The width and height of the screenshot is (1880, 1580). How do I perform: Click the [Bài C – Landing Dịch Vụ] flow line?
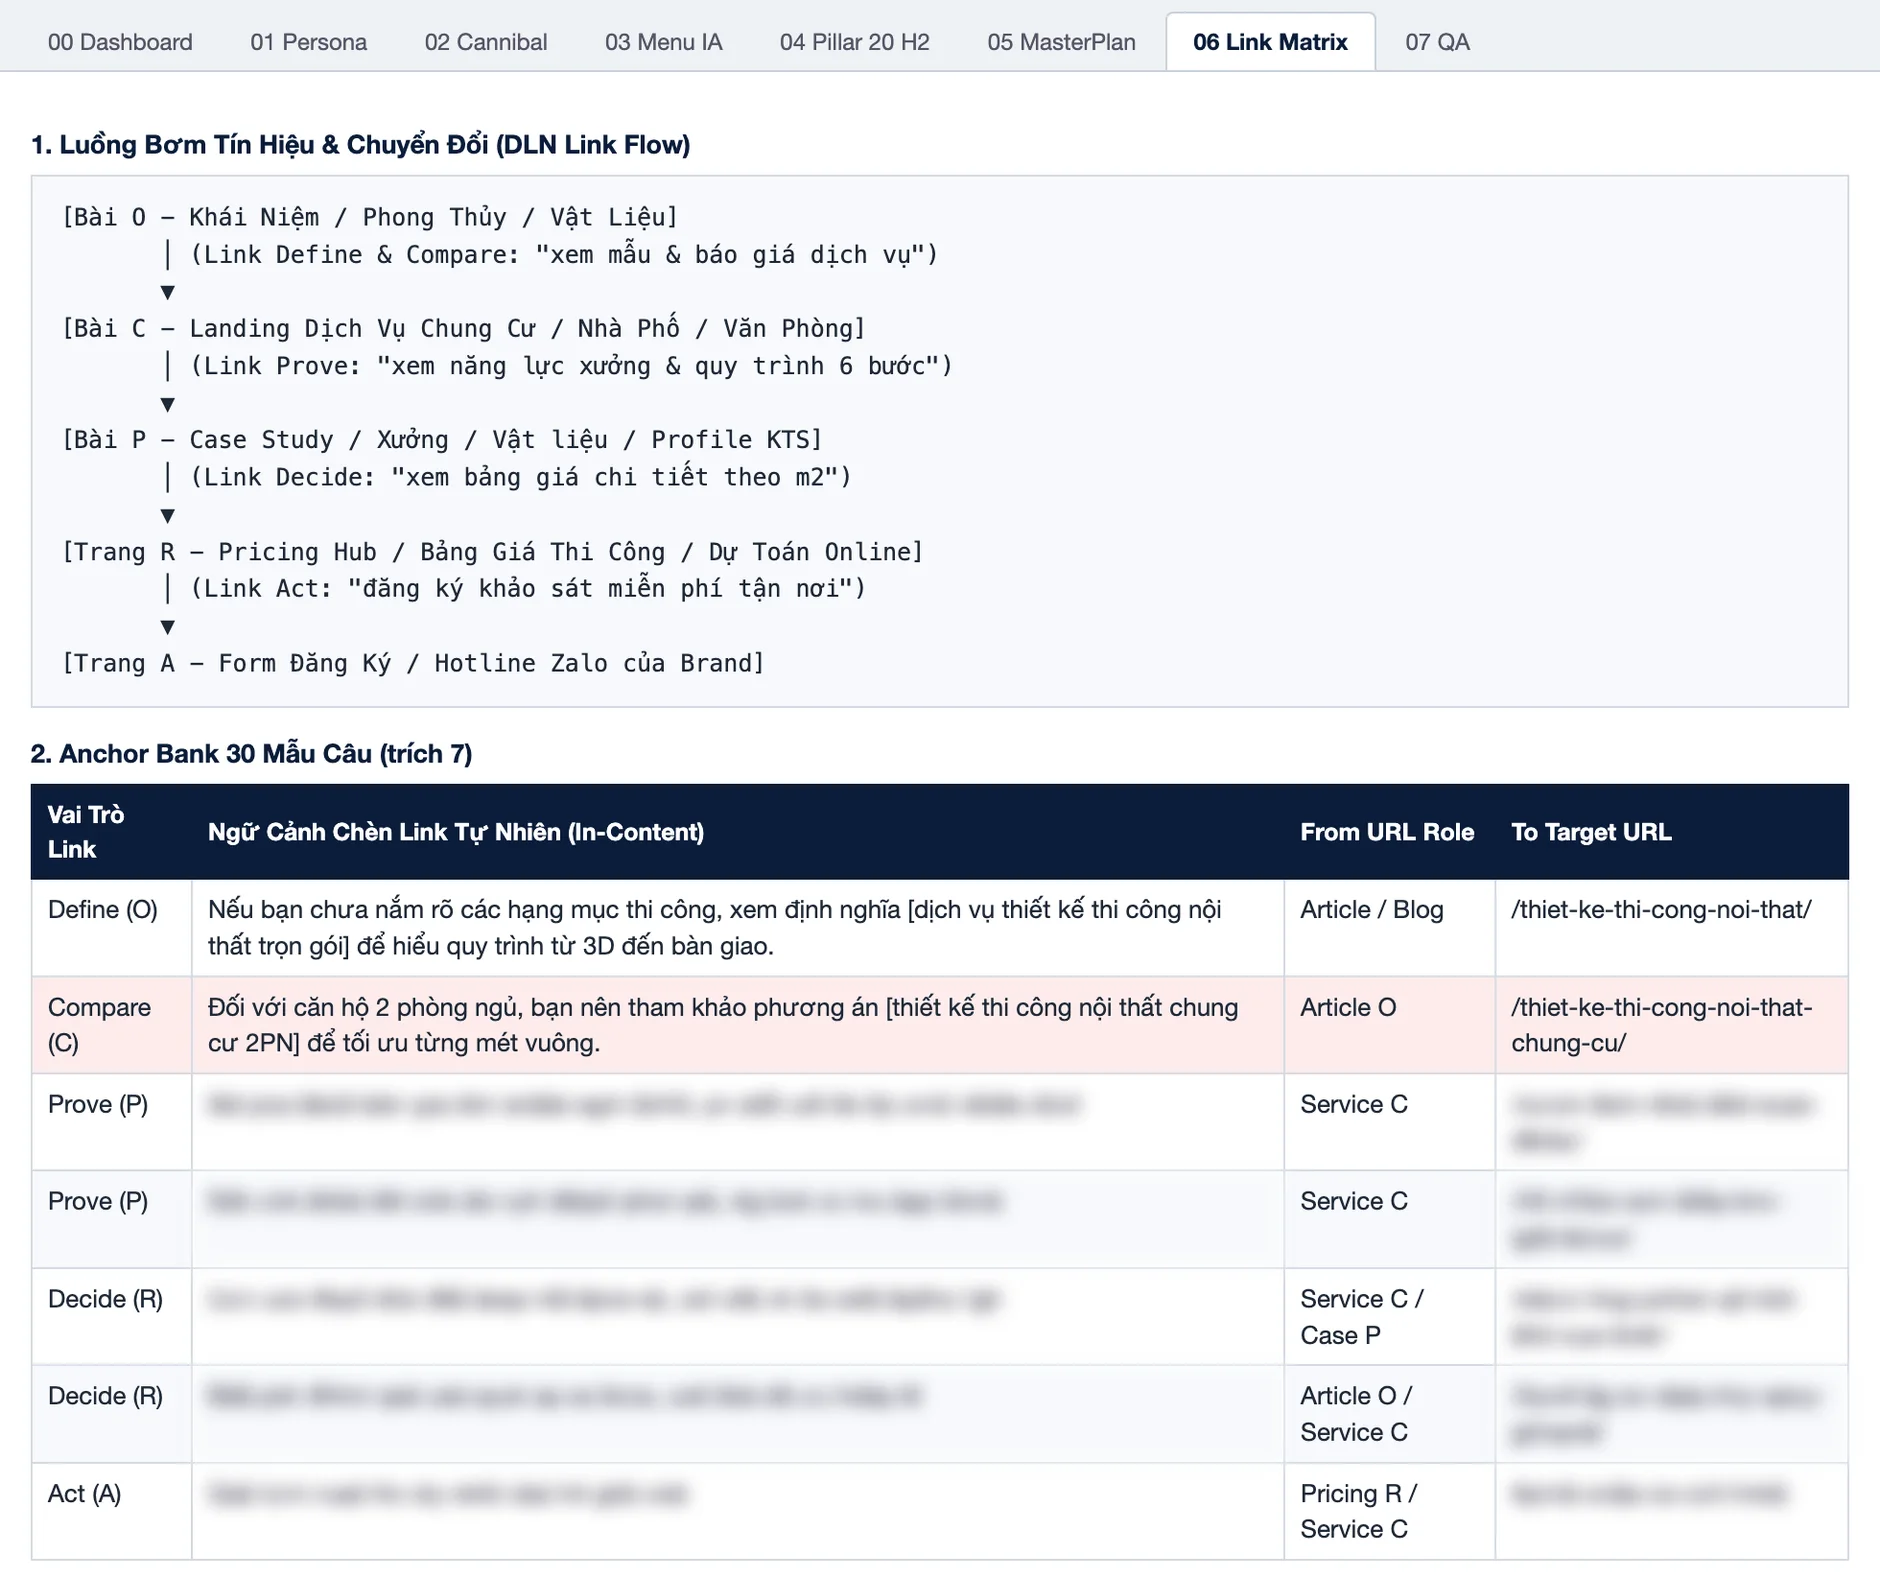point(464,329)
